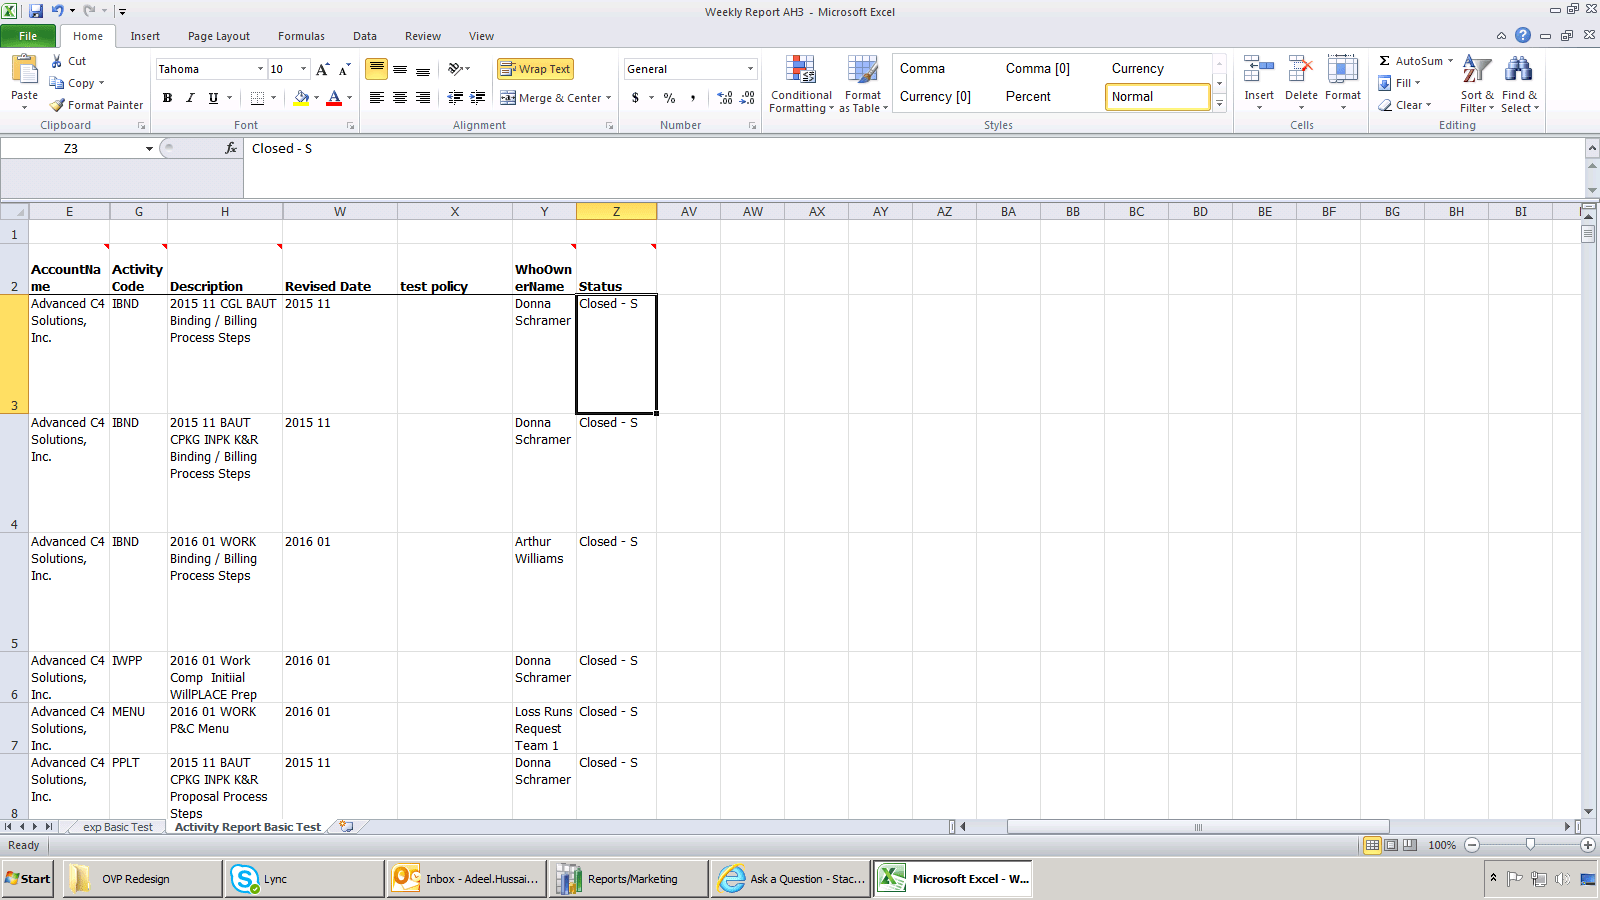Screen dimensions: 1600x900
Task: Click the Insert Function fx icon
Action: click(231, 148)
